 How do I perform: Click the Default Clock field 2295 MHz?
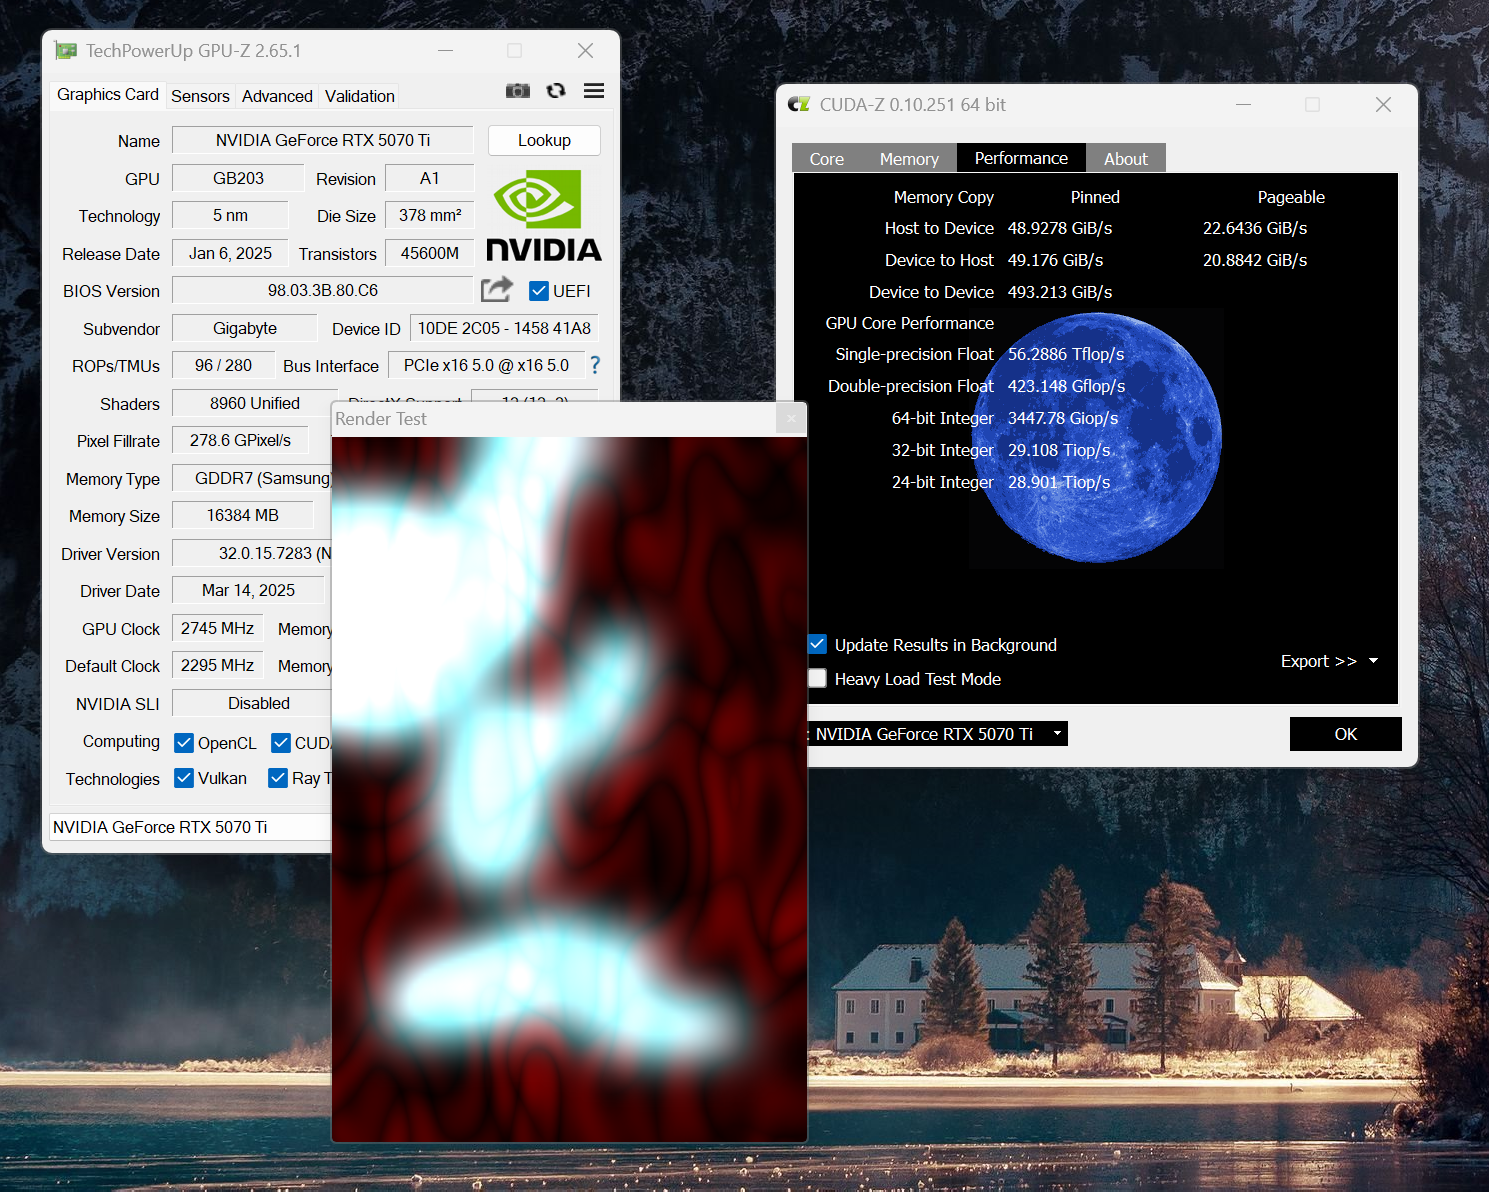pyautogui.click(x=218, y=665)
